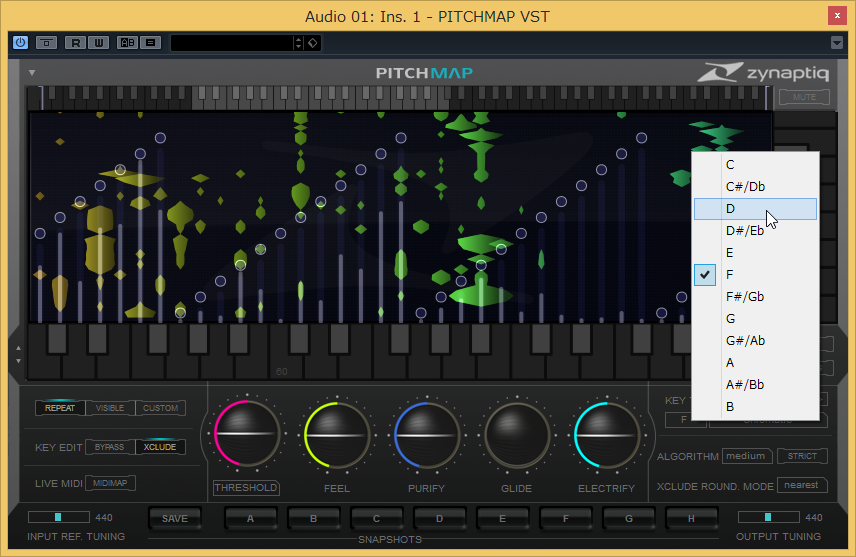Viewport: 856px width, 557px height.
Task: Click the top keyboard range overview strip
Action: click(400, 98)
